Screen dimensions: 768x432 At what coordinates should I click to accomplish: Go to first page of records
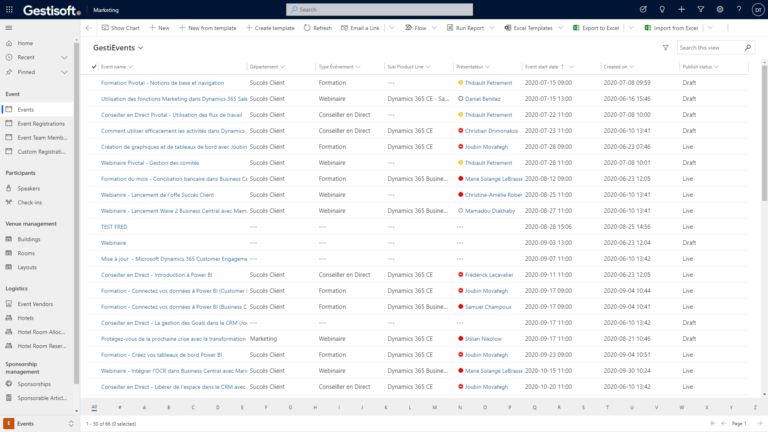pyautogui.click(x=713, y=423)
